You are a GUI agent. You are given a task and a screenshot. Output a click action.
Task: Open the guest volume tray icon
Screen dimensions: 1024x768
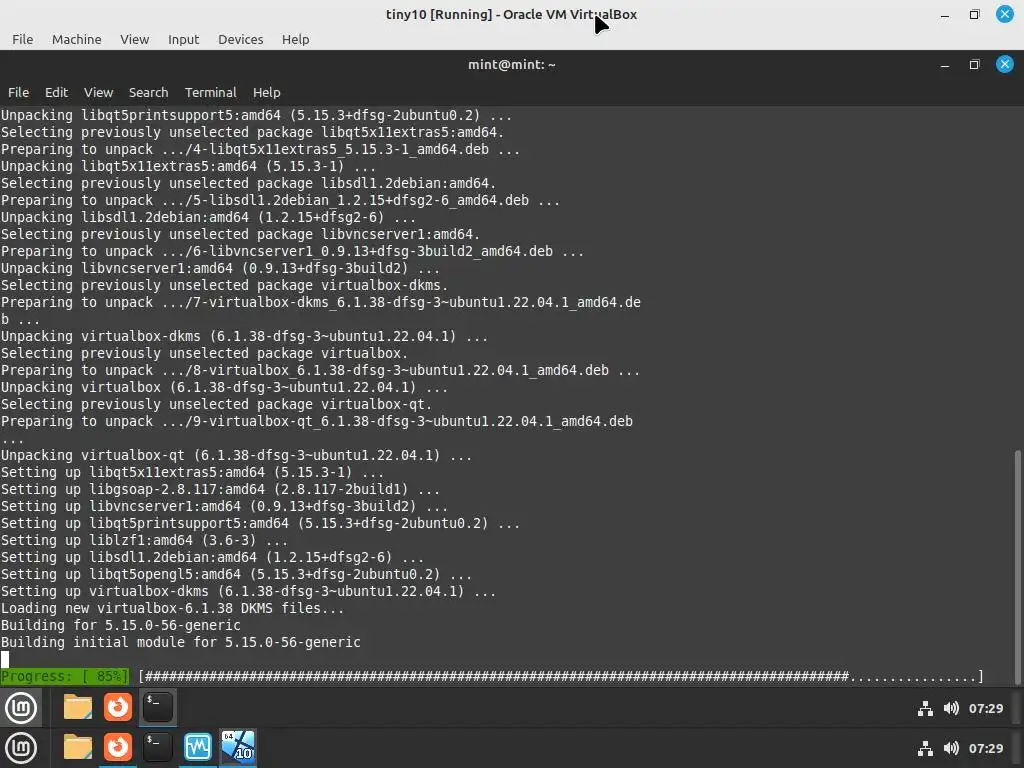click(x=951, y=709)
